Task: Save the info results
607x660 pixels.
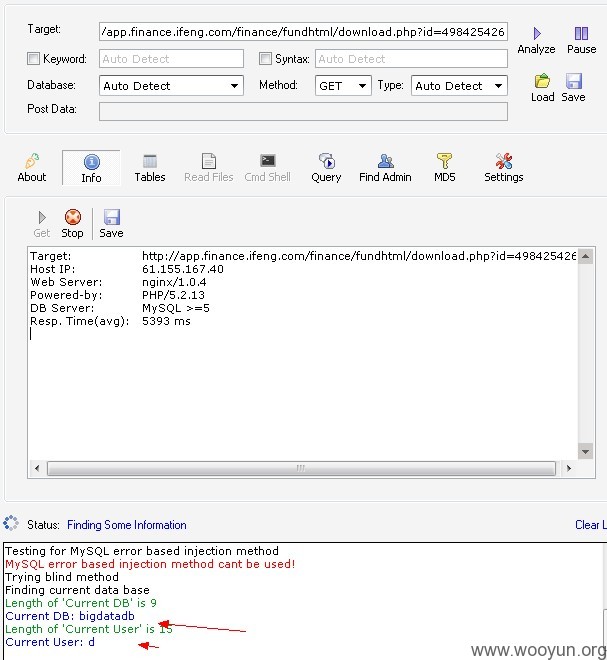Action: point(112,224)
